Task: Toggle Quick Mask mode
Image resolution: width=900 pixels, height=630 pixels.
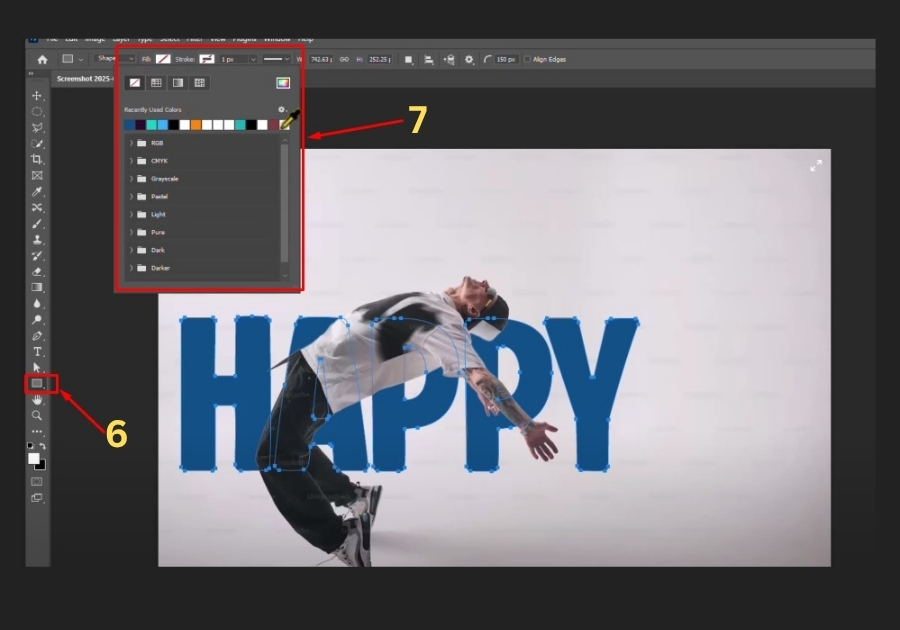Action: (x=37, y=482)
